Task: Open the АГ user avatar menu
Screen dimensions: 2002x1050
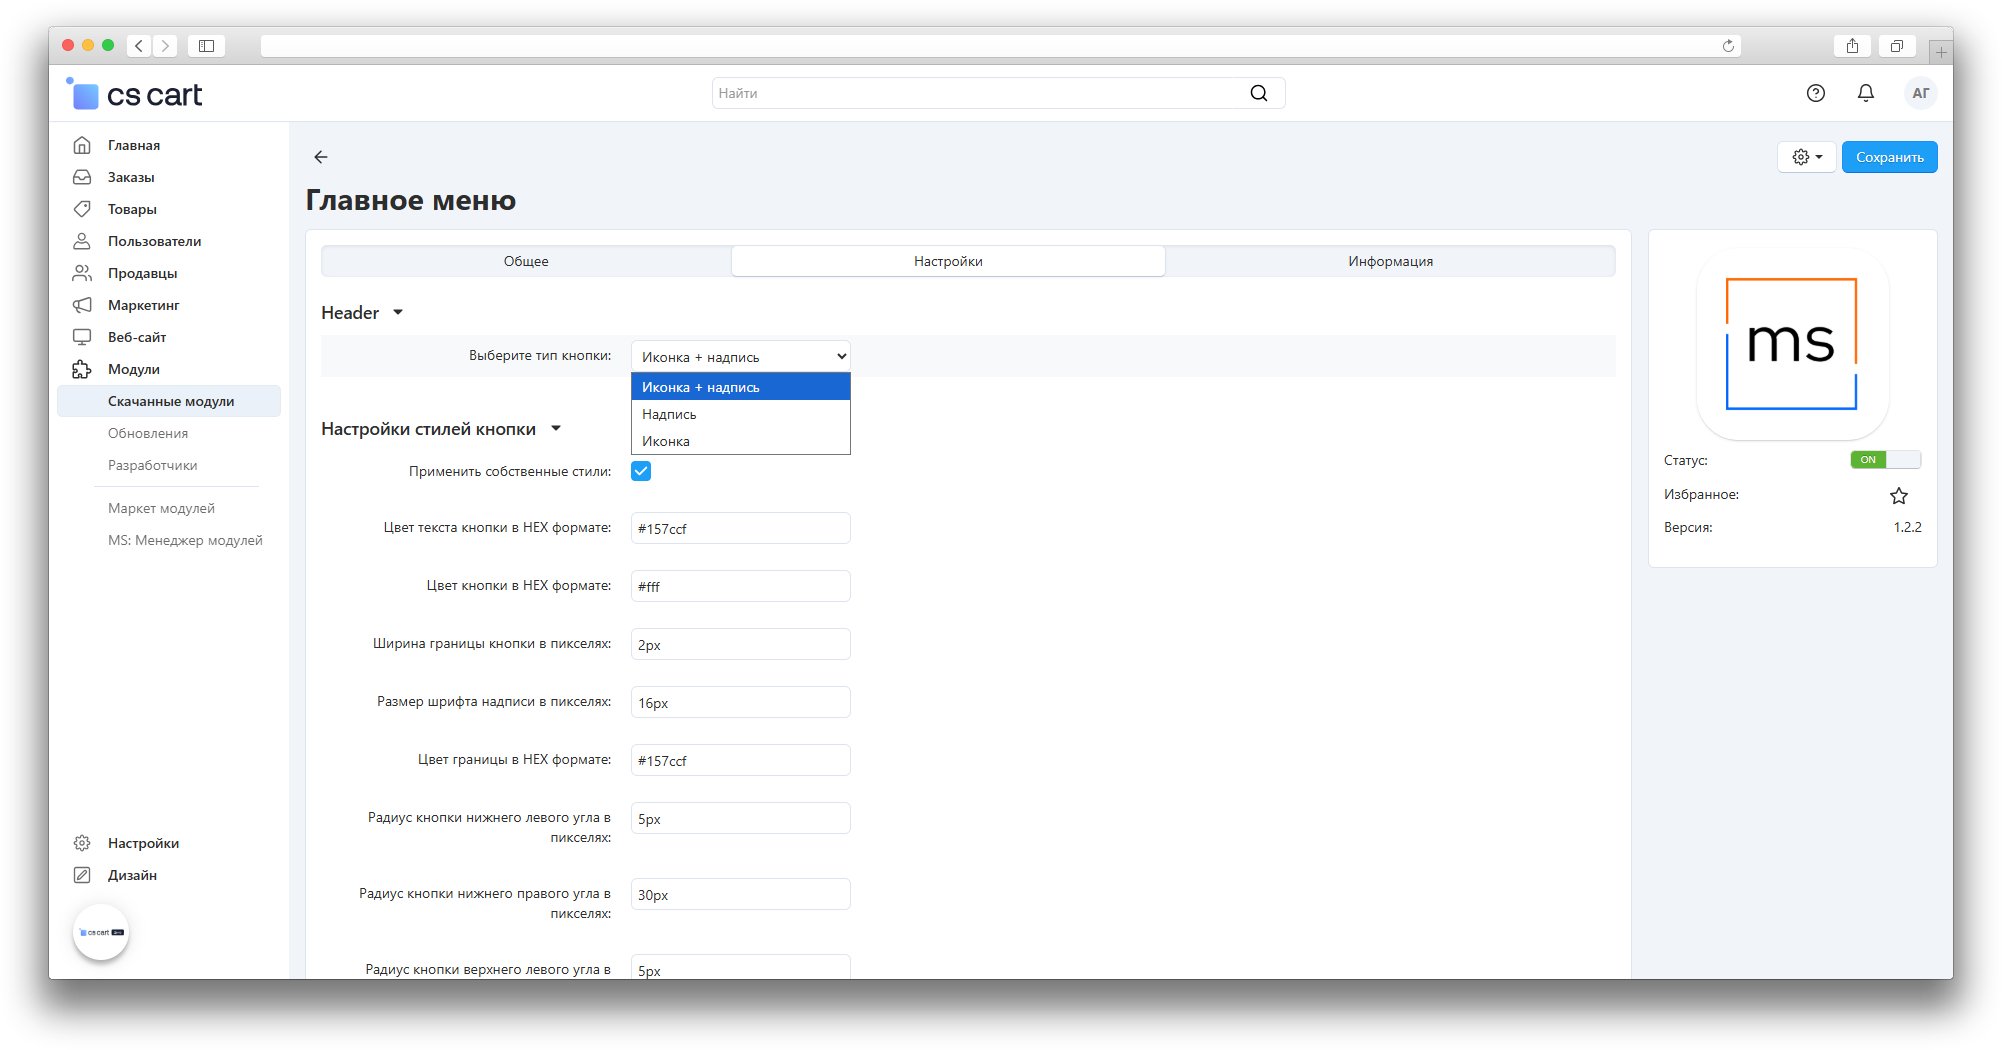Action: tap(1920, 93)
